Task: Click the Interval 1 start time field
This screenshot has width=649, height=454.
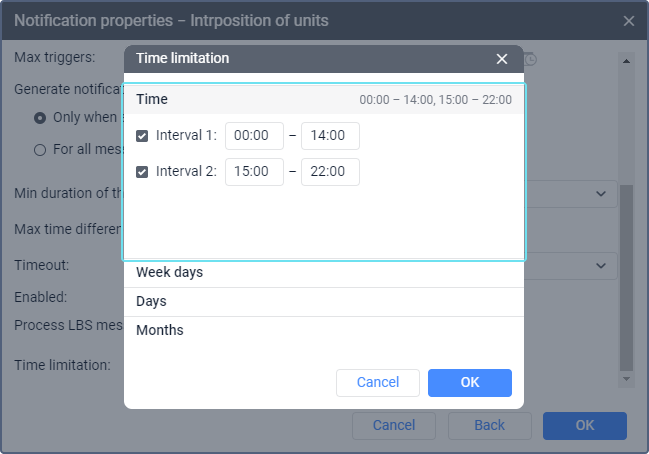Action: pos(254,136)
